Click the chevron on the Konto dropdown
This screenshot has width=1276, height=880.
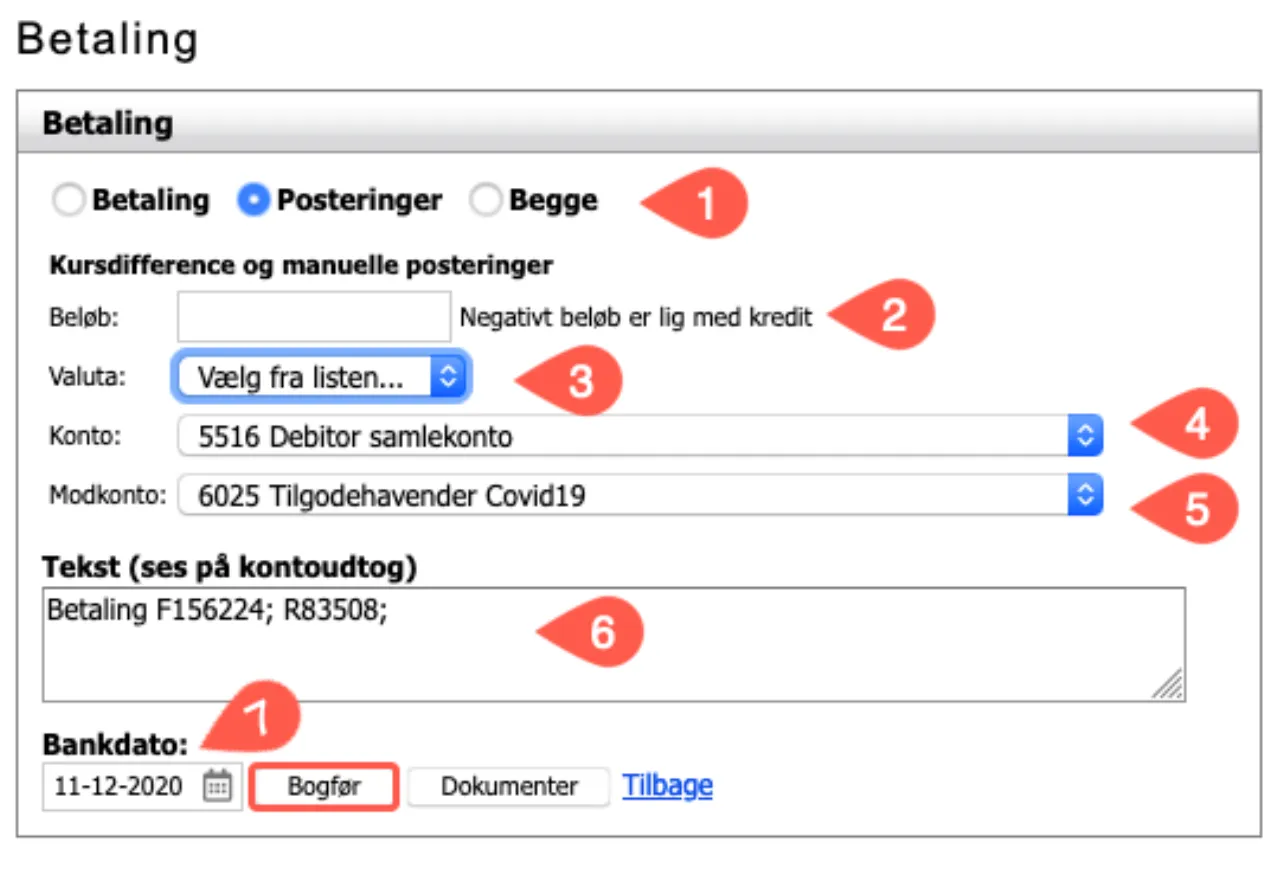pyautogui.click(x=1085, y=437)
